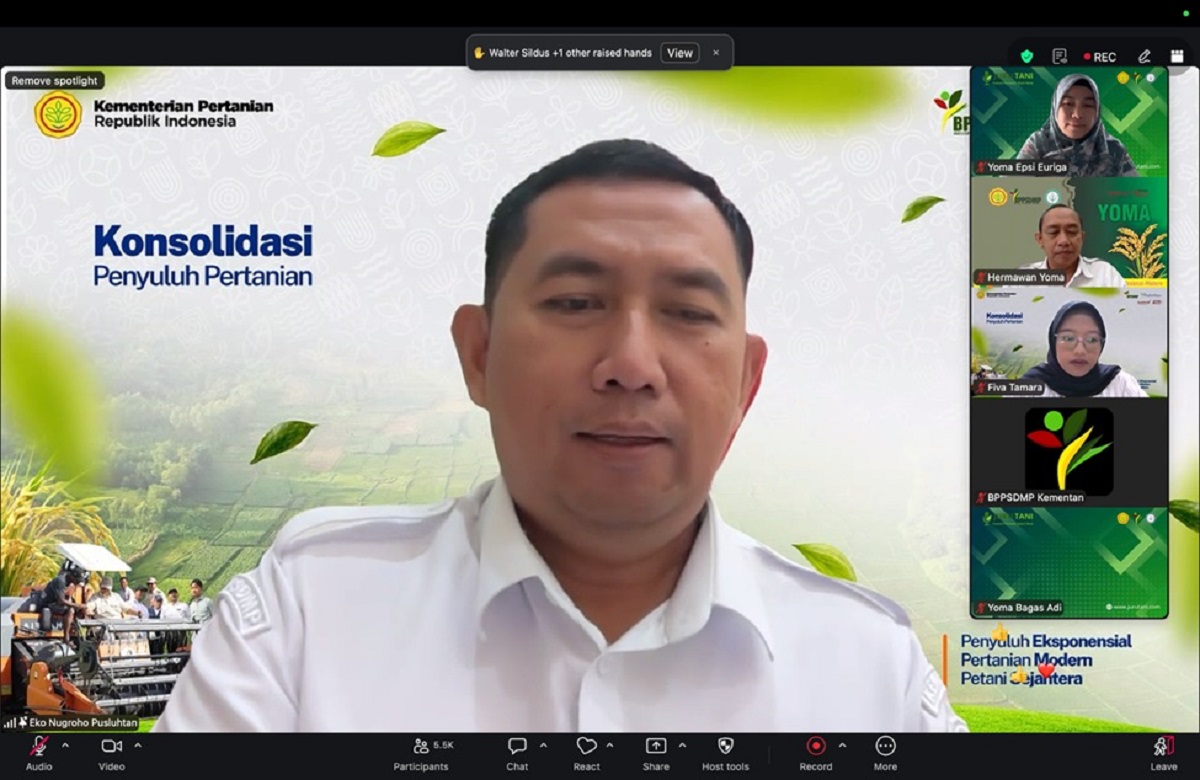Open annotation pen tool icon
Screen dimensions: 1200x780
pos(1144,56)
